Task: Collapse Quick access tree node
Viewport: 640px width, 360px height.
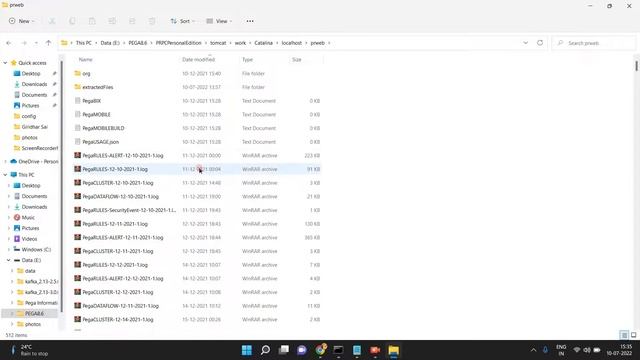Action: pos(5,63)
